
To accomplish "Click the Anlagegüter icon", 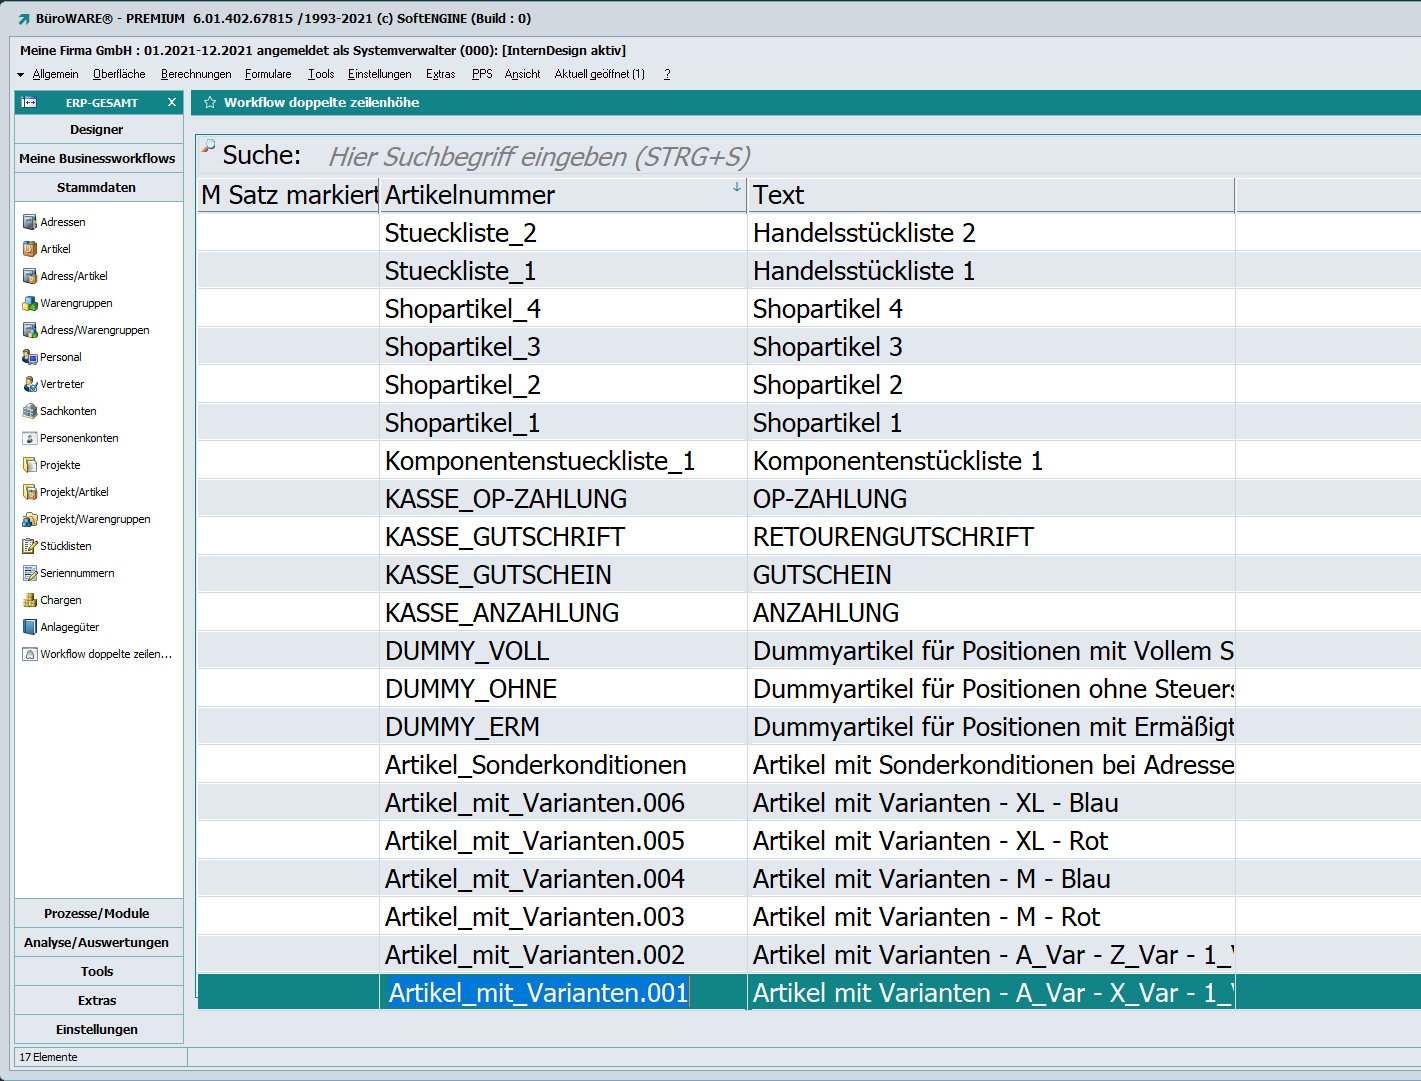I will 30,627.
